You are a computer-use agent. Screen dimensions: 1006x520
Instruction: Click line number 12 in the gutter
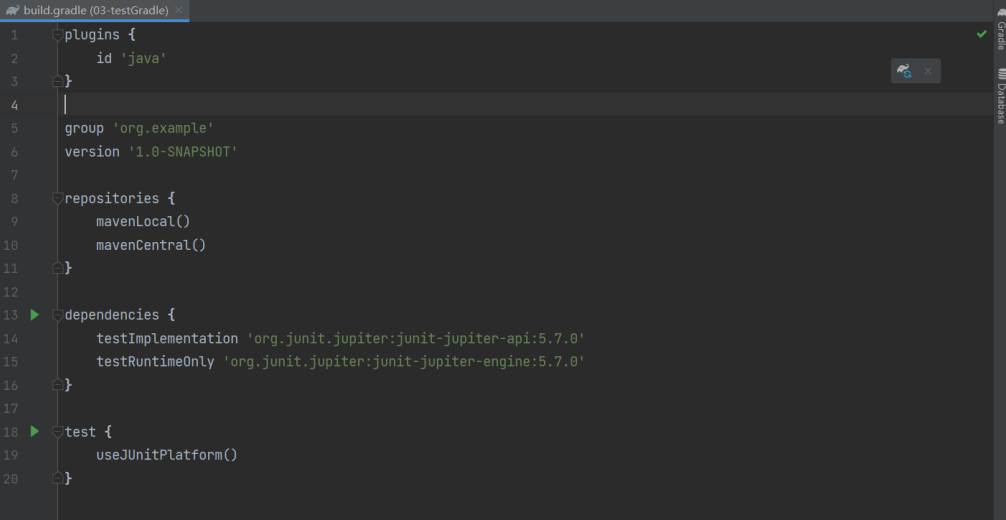tap(11, 291)
